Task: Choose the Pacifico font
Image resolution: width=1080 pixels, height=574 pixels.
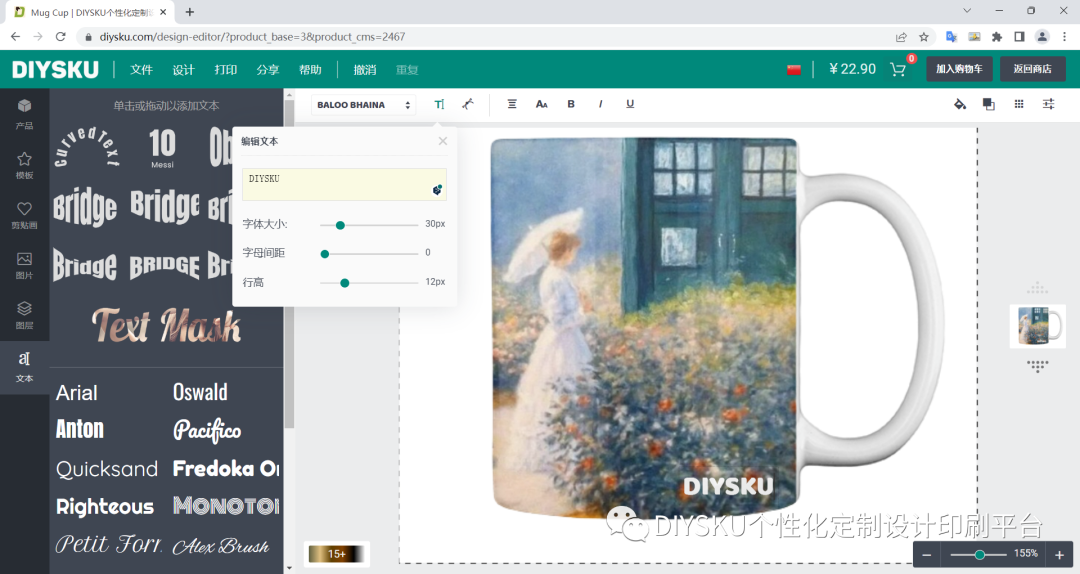Action: coord(207,431)
